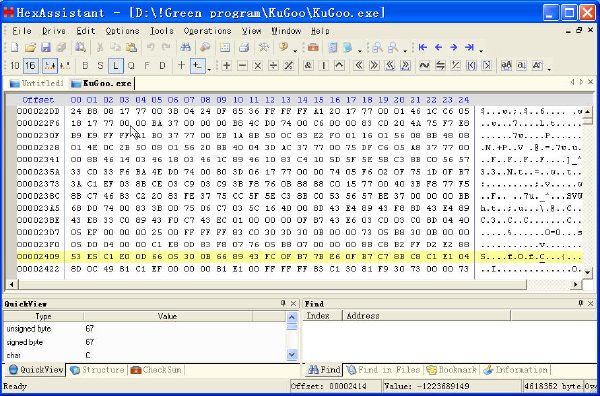The width and height of the screenshot is (600, 396).
Task: Click the down arrow of hex view vertical scrollbar
Action: [587, 272]
